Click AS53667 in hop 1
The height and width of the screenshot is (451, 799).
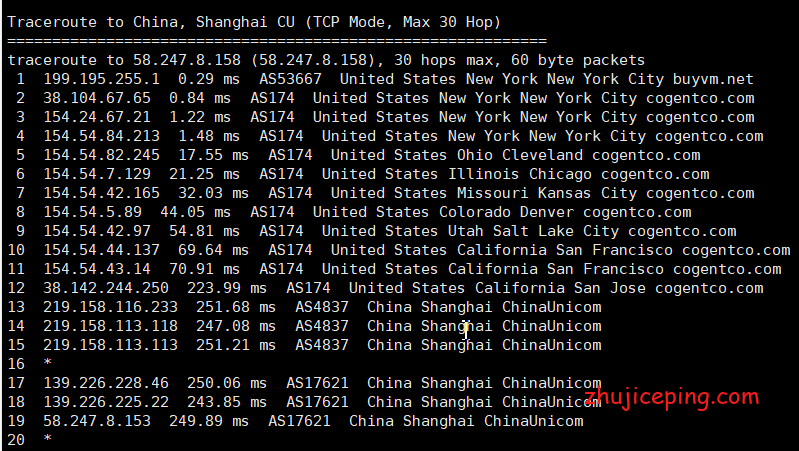tap(290, 79)
